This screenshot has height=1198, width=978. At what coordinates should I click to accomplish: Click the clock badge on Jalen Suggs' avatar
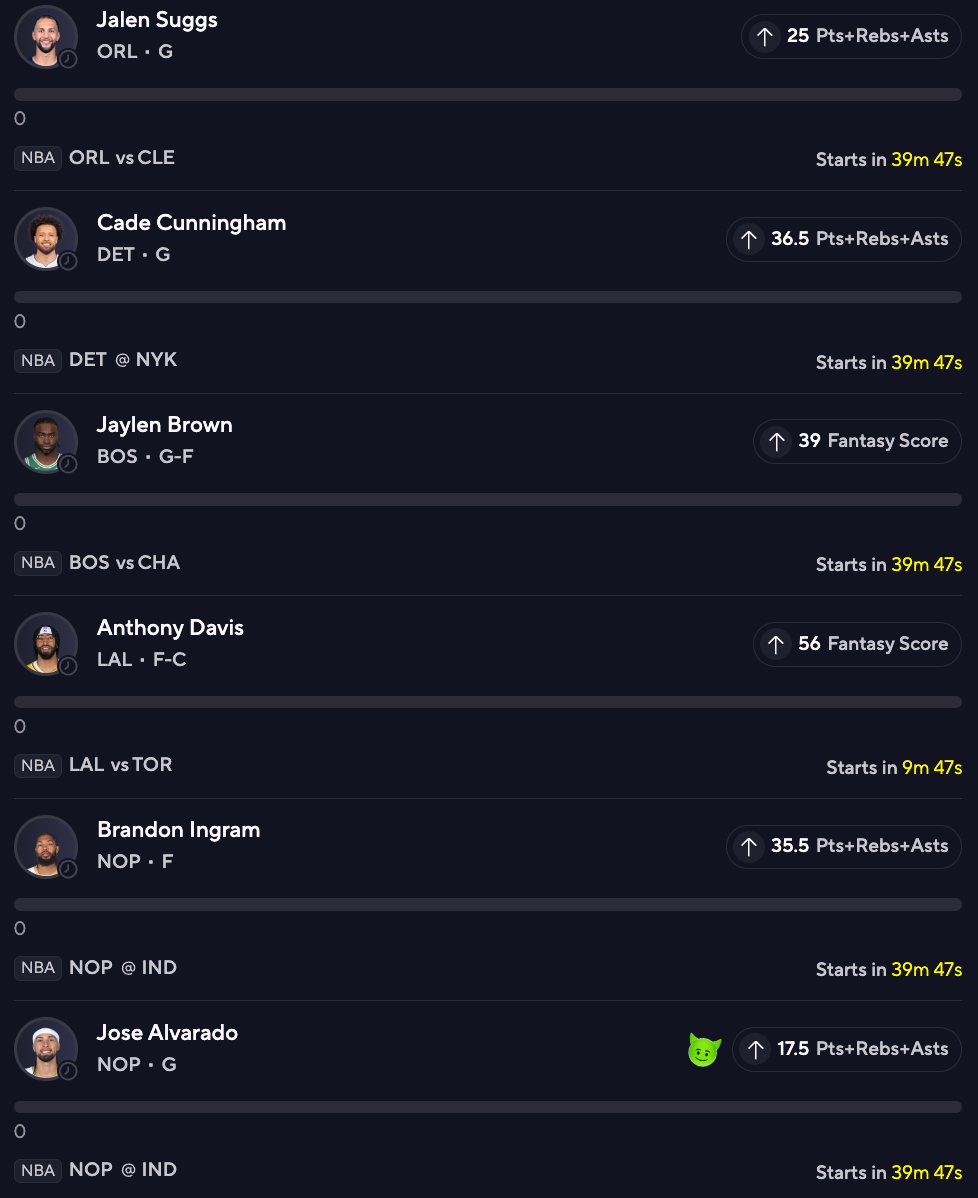coord(68,59)
